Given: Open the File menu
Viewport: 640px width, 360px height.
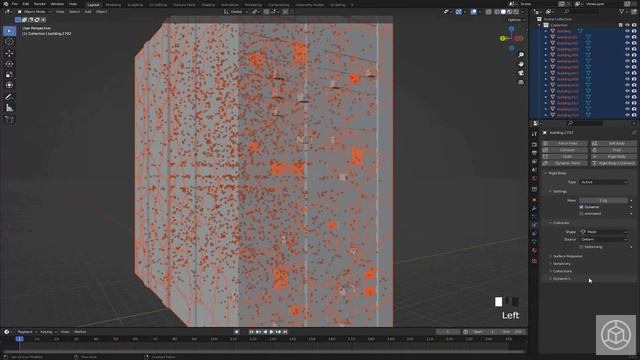Looking at the screenshot, I should click(x=15, y=4).
